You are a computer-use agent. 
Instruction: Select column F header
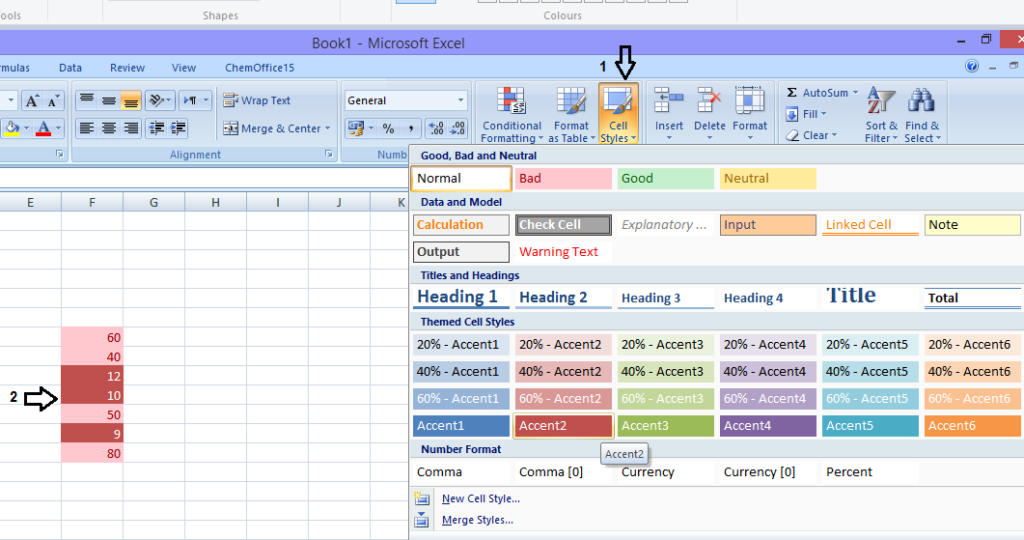pyautogui.click(x=92, y=202)
